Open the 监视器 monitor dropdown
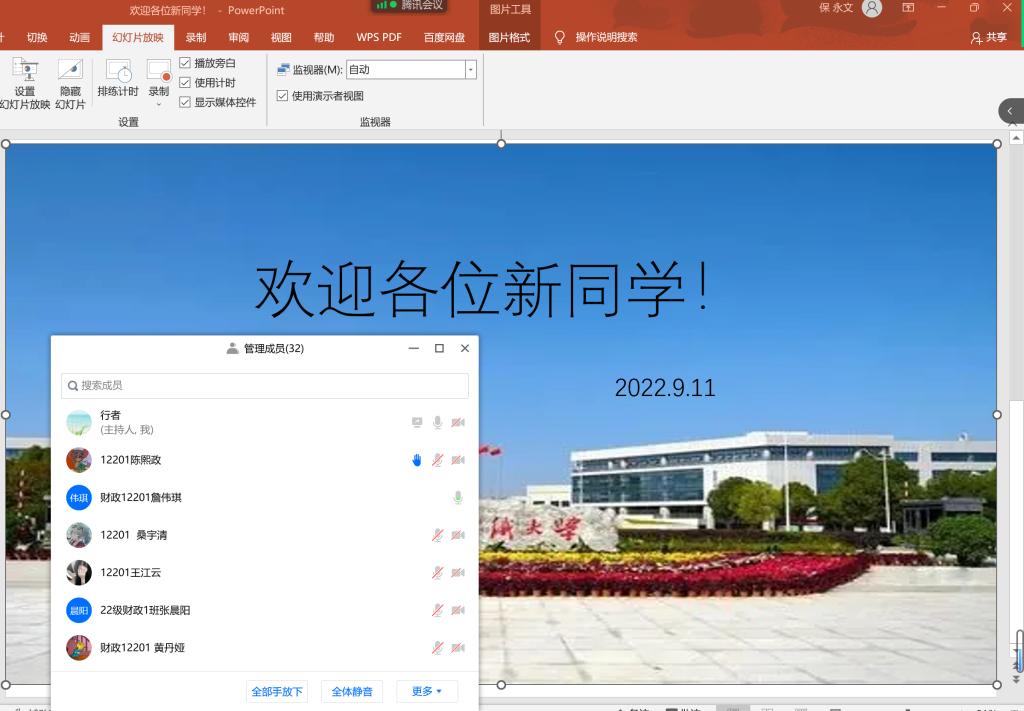The height and width of the screenshot is (711, 1024). tap(470, 70)
